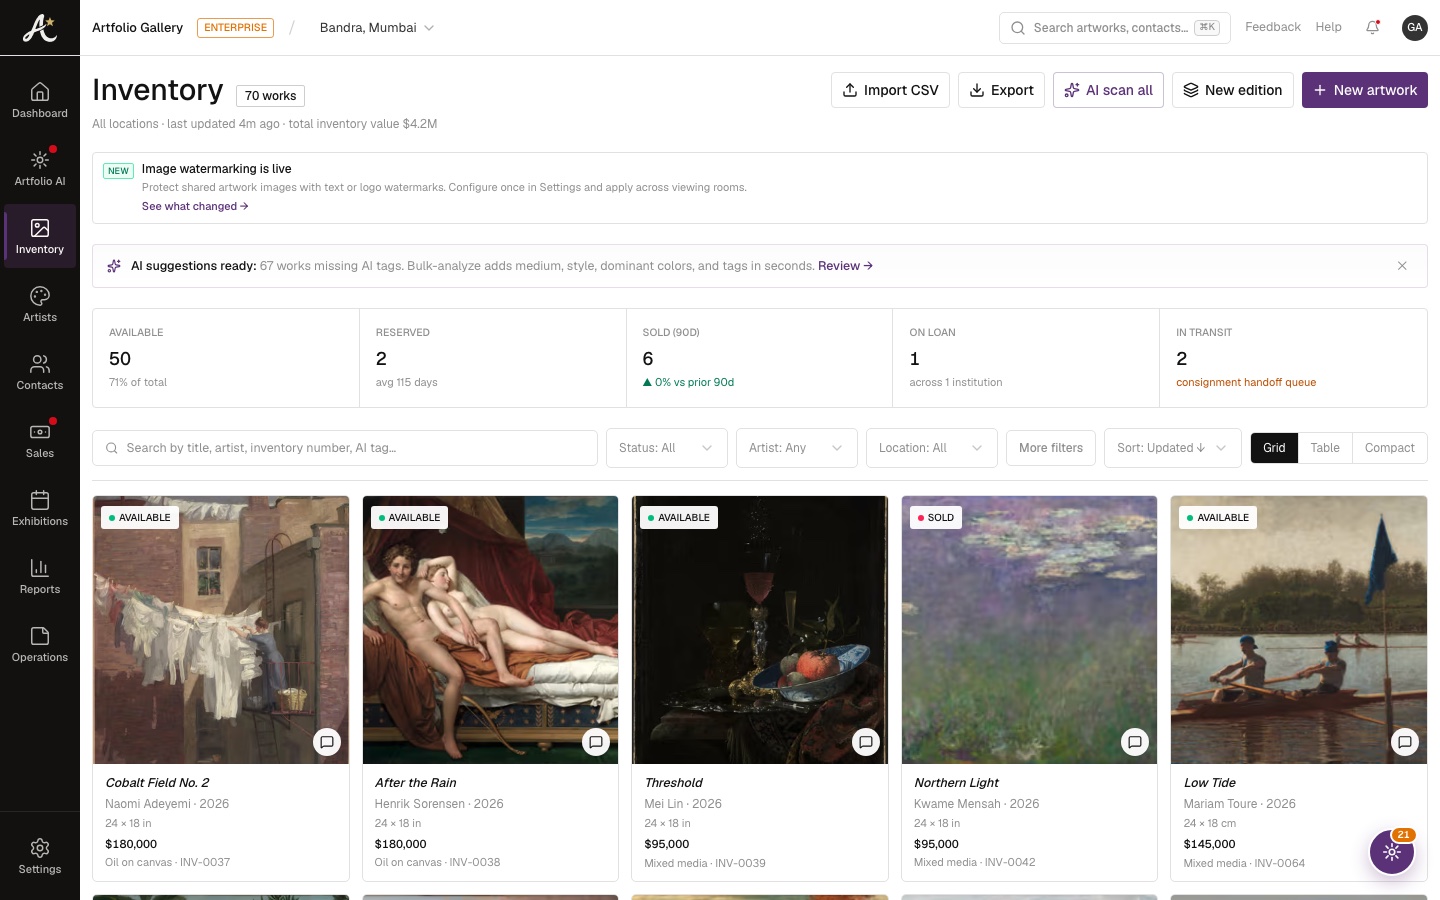Open the notifications bell
This screenshot has height=900, width=1440.
pos(1373,28)
